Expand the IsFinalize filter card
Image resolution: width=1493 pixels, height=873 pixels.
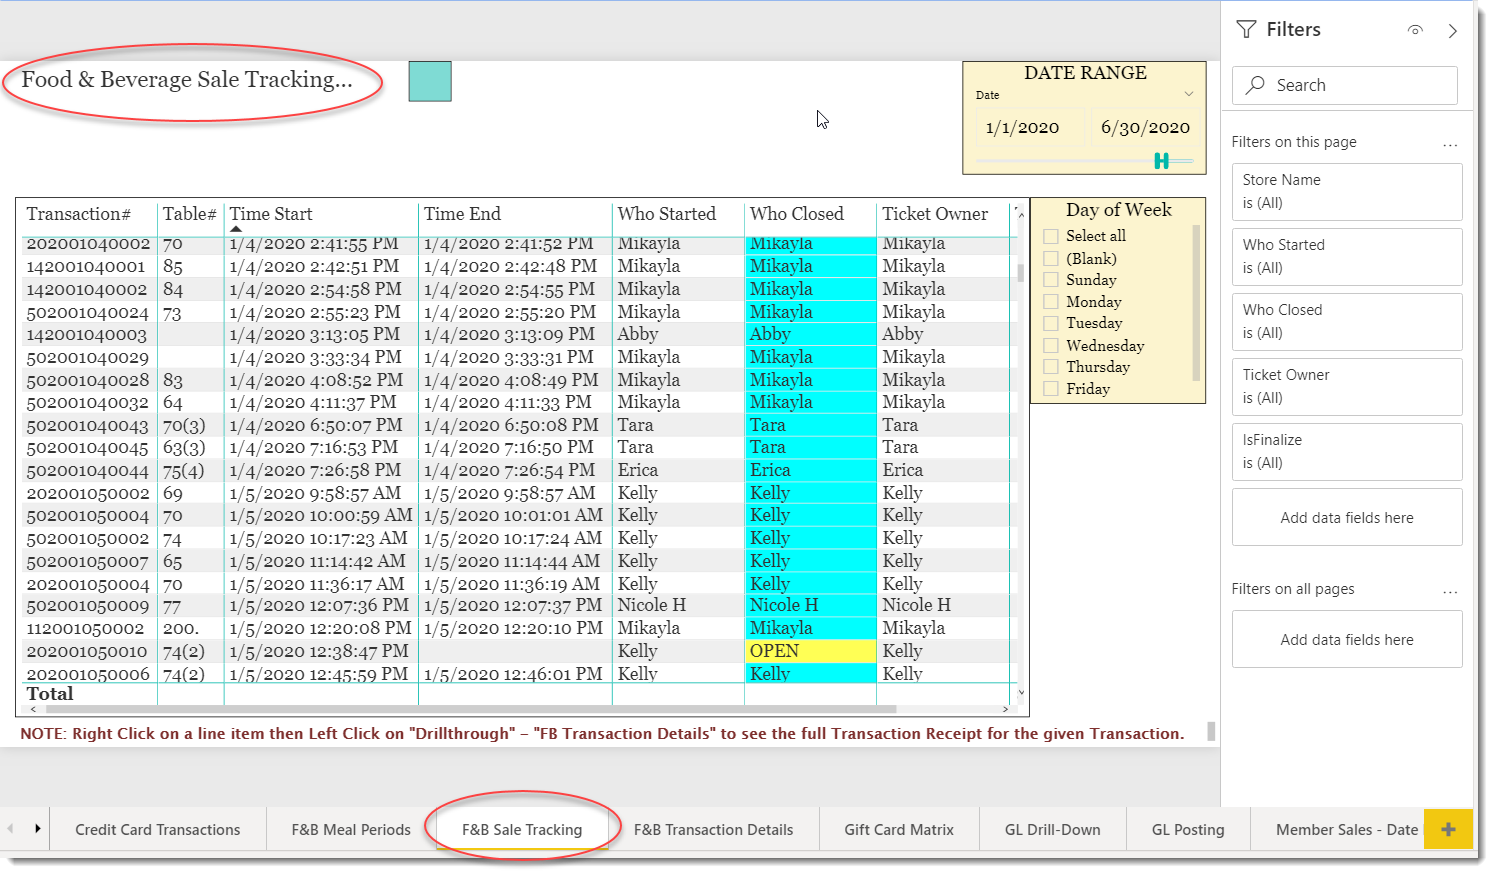click(x=1347, y=452)
